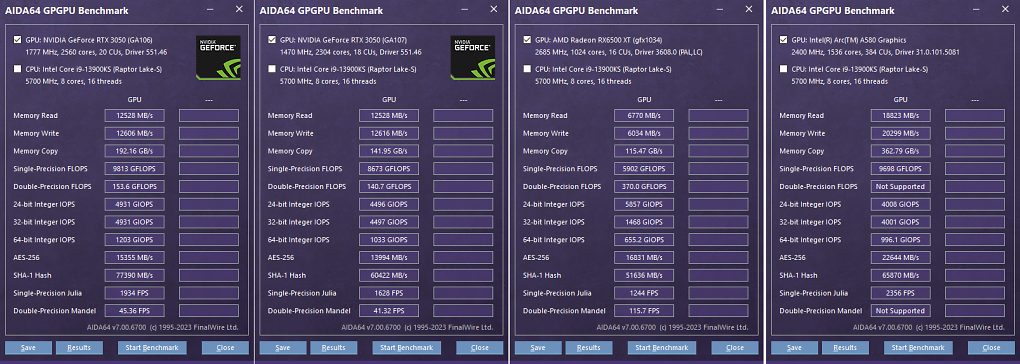Open Results in the RTX 3050 GA107 window

(333, 348)
